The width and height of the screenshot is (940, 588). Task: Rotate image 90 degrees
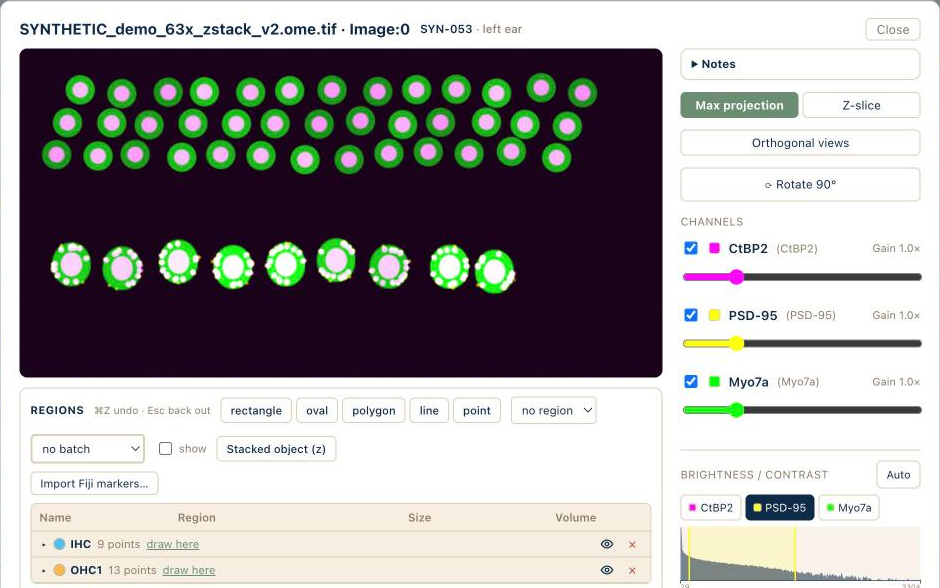(800, 185)
